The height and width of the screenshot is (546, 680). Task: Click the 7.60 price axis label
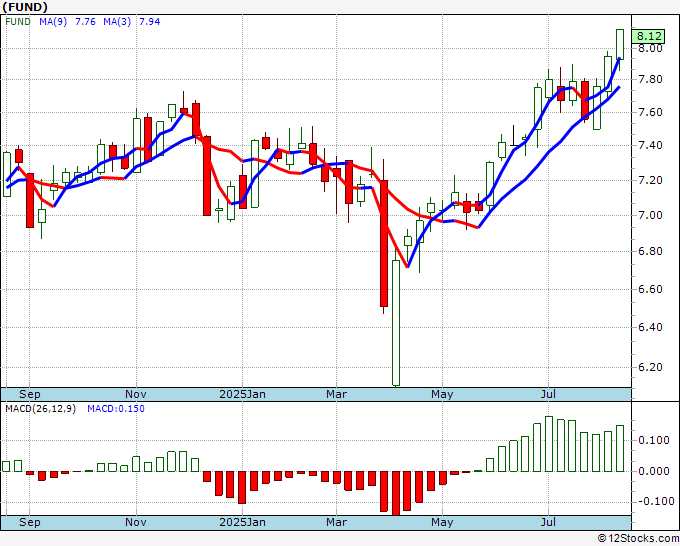point(650,112)
